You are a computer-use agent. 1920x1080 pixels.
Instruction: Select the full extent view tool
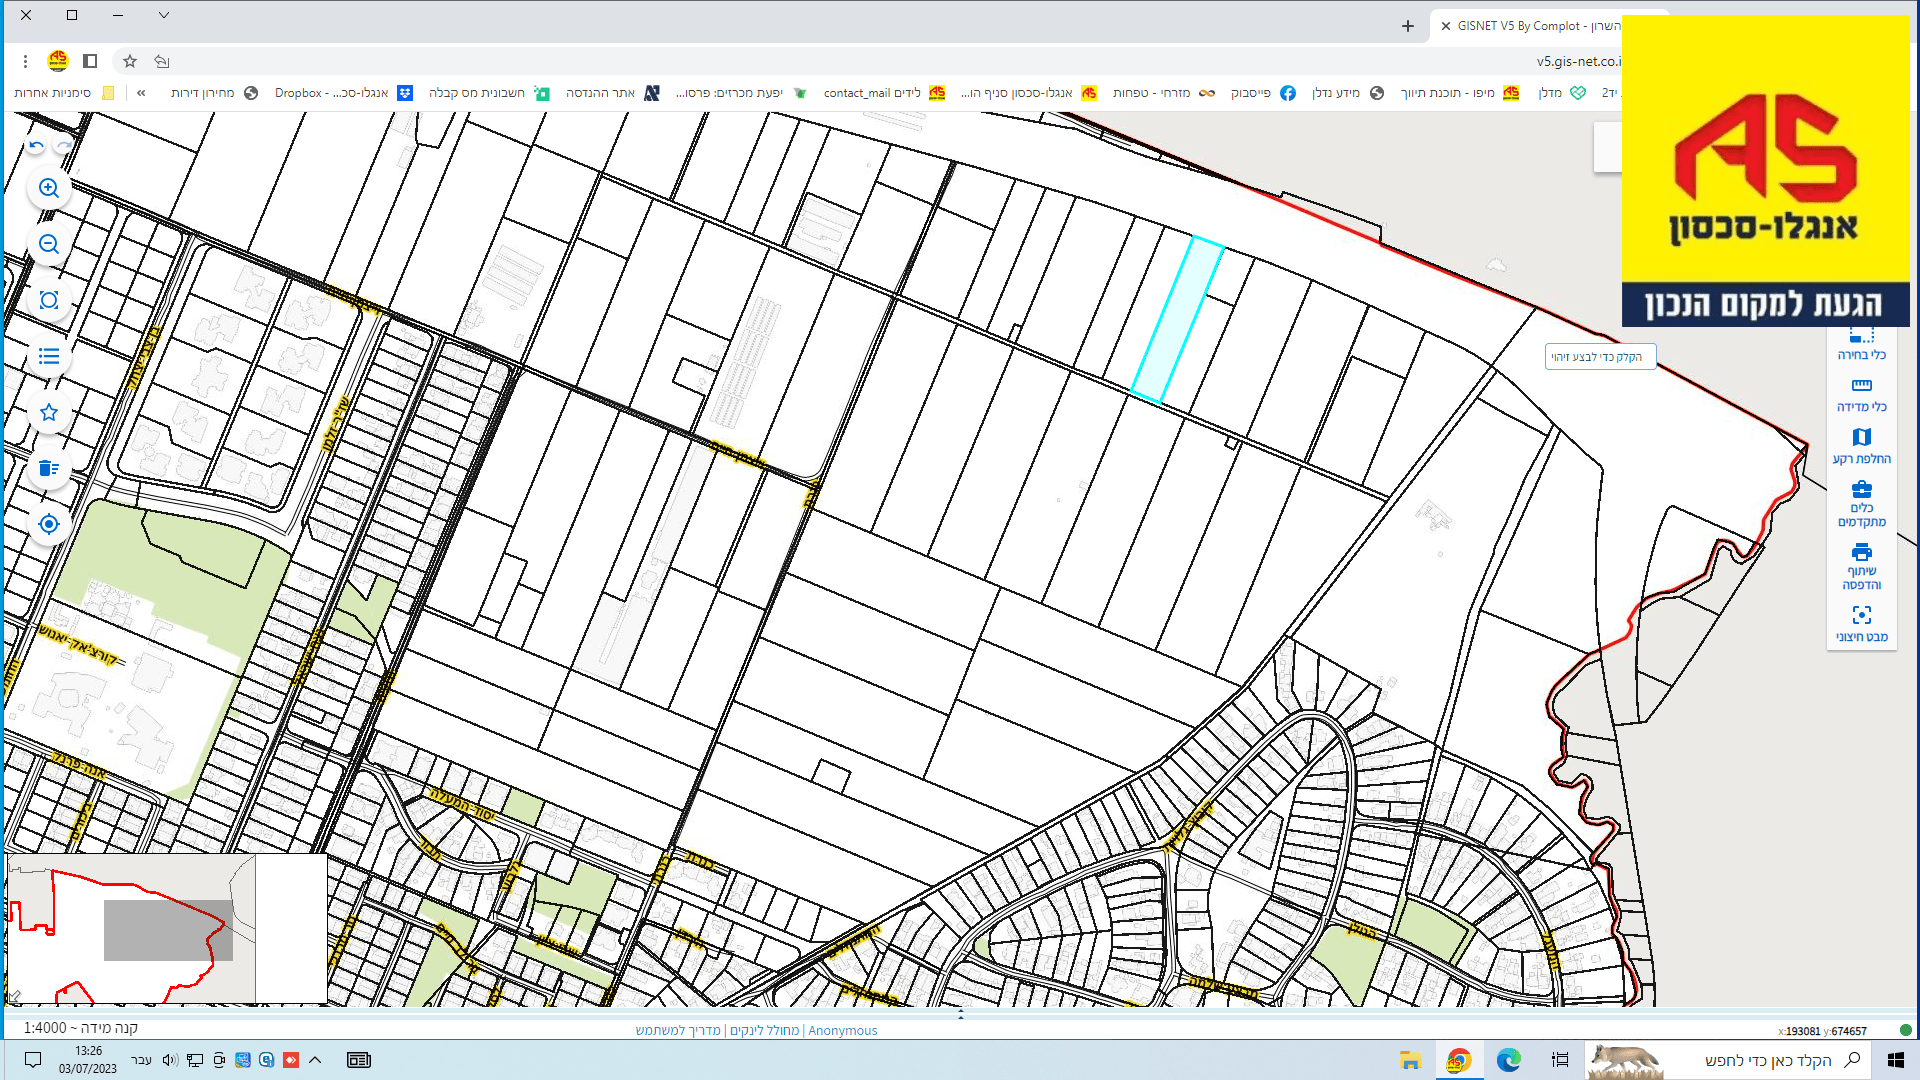(x=48, y=300)
